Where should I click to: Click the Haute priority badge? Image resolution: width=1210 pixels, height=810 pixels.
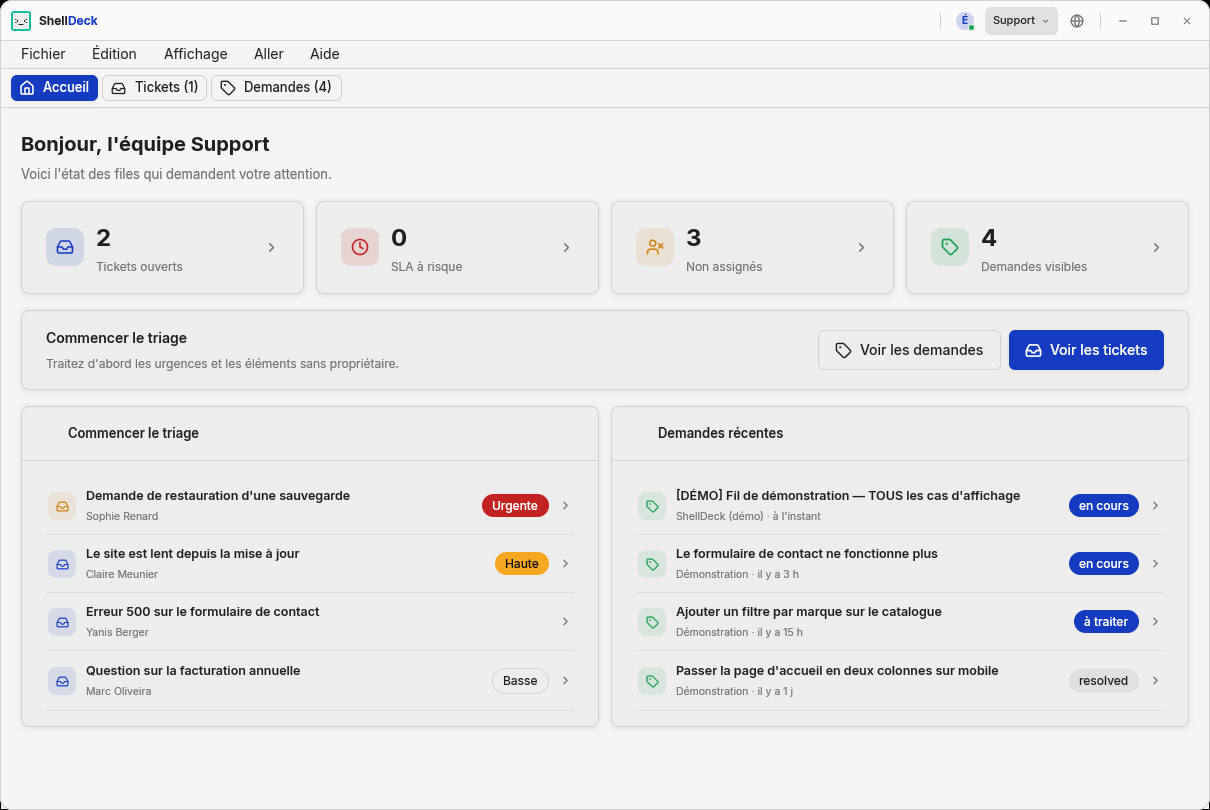click(522, 564)
